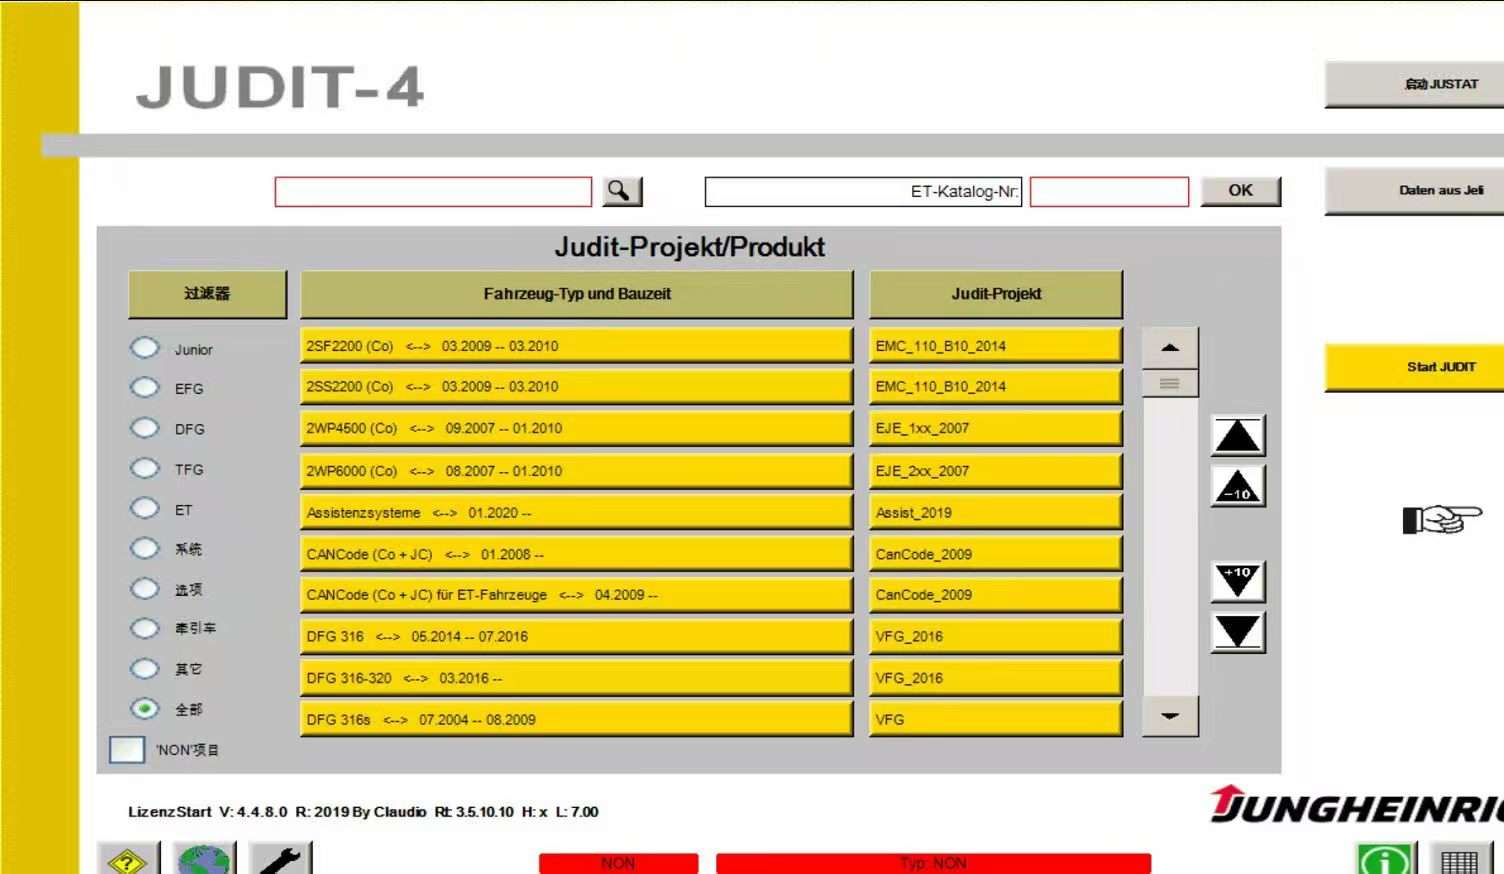This screenshot has height=874, width=1504.
Task: Click the scrollbar thumb handle
Action: click(x=1170, y=383)
